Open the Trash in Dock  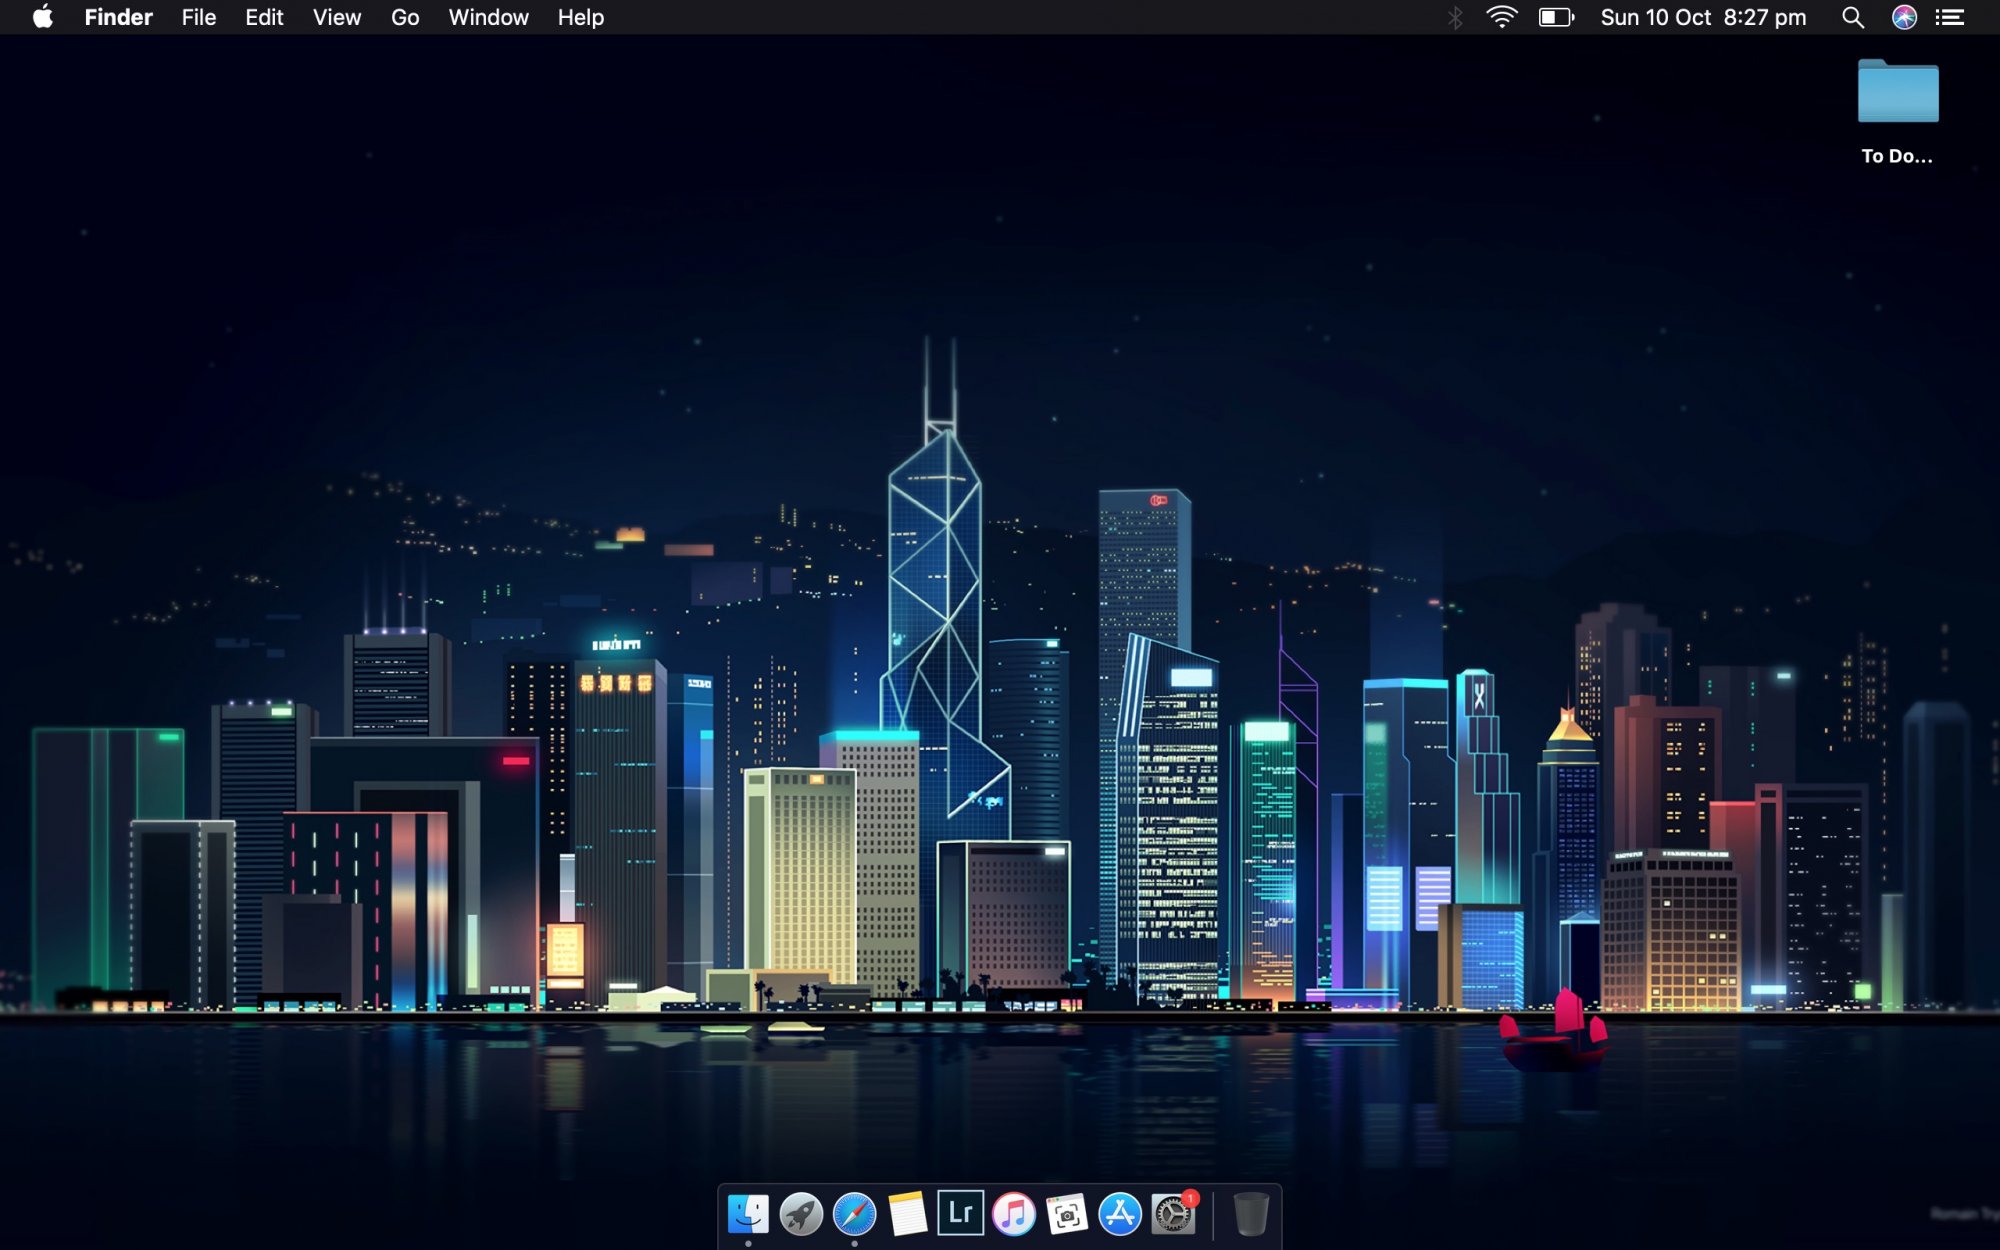coord(1250,1215)
